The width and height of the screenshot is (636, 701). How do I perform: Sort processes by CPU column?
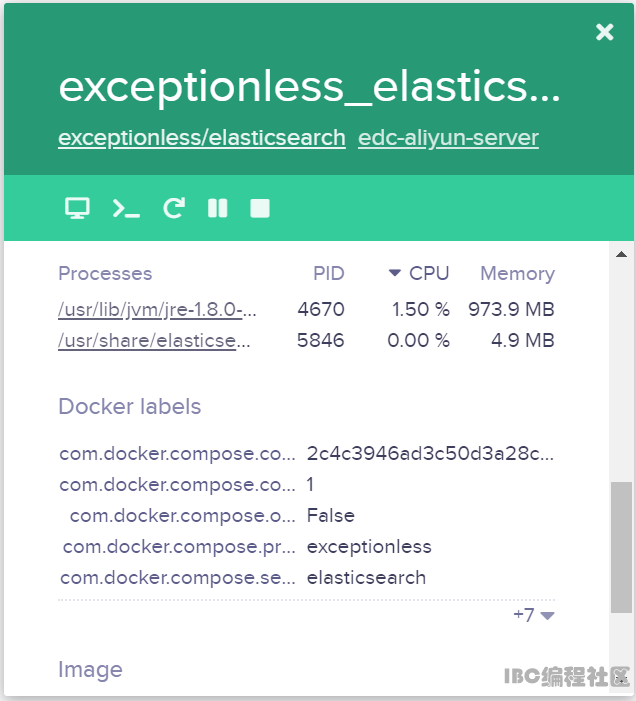point(429,273)
